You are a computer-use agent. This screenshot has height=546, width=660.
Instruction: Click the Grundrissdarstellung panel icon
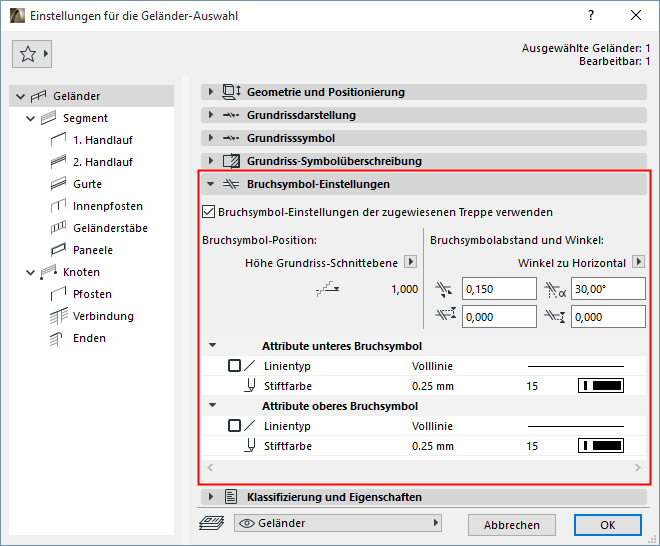coord(231,115)
